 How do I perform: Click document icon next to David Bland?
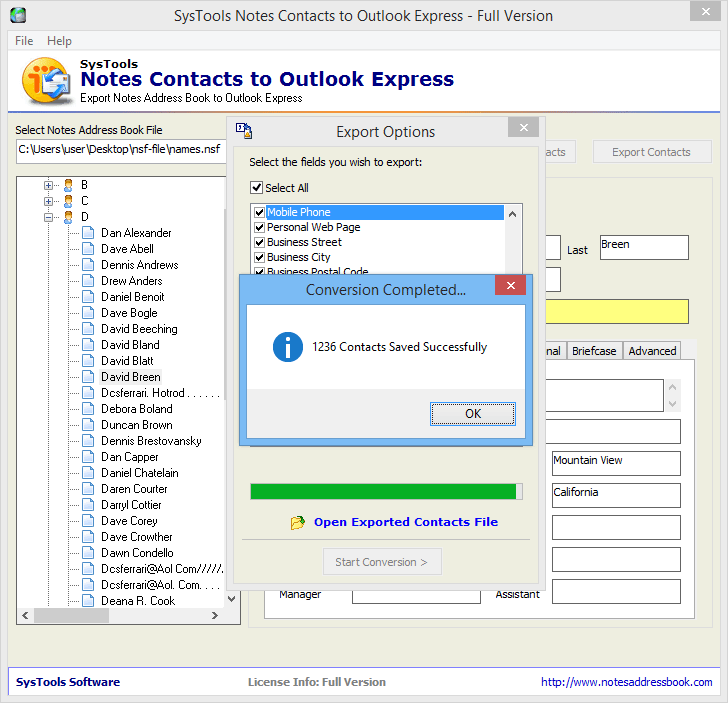[88, 345]
